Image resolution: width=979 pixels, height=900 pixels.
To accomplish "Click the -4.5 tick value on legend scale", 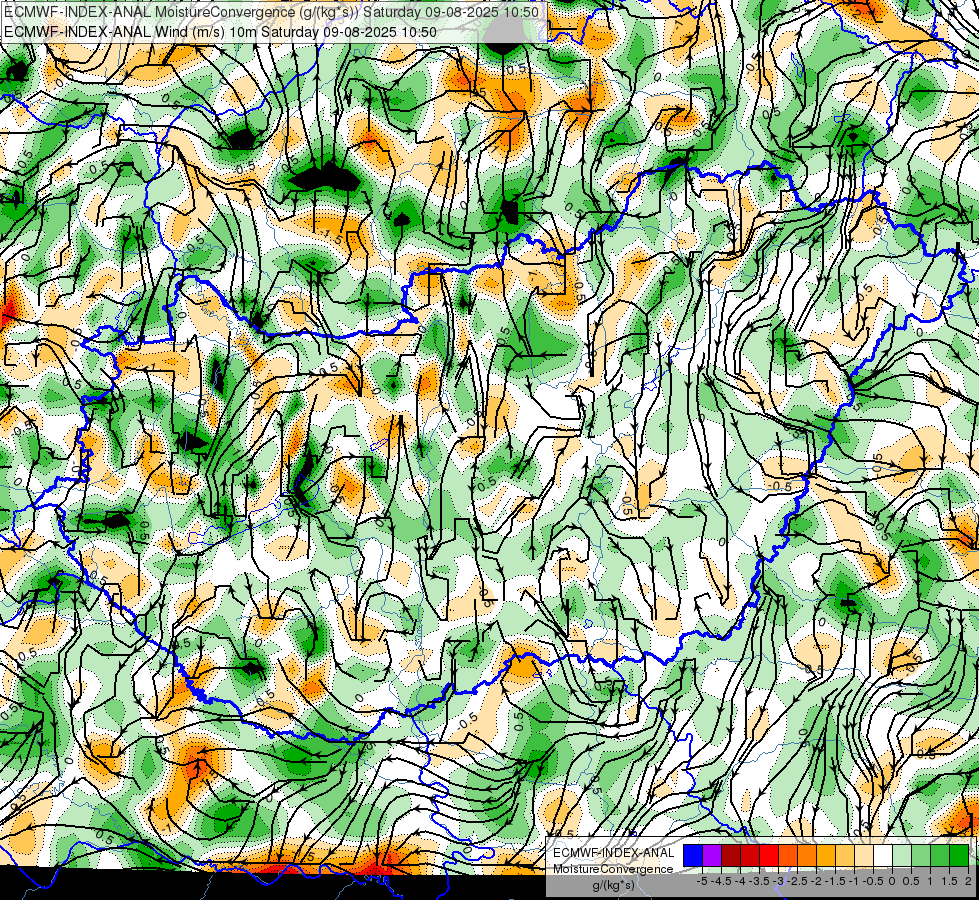I will [x=722, y=881].
